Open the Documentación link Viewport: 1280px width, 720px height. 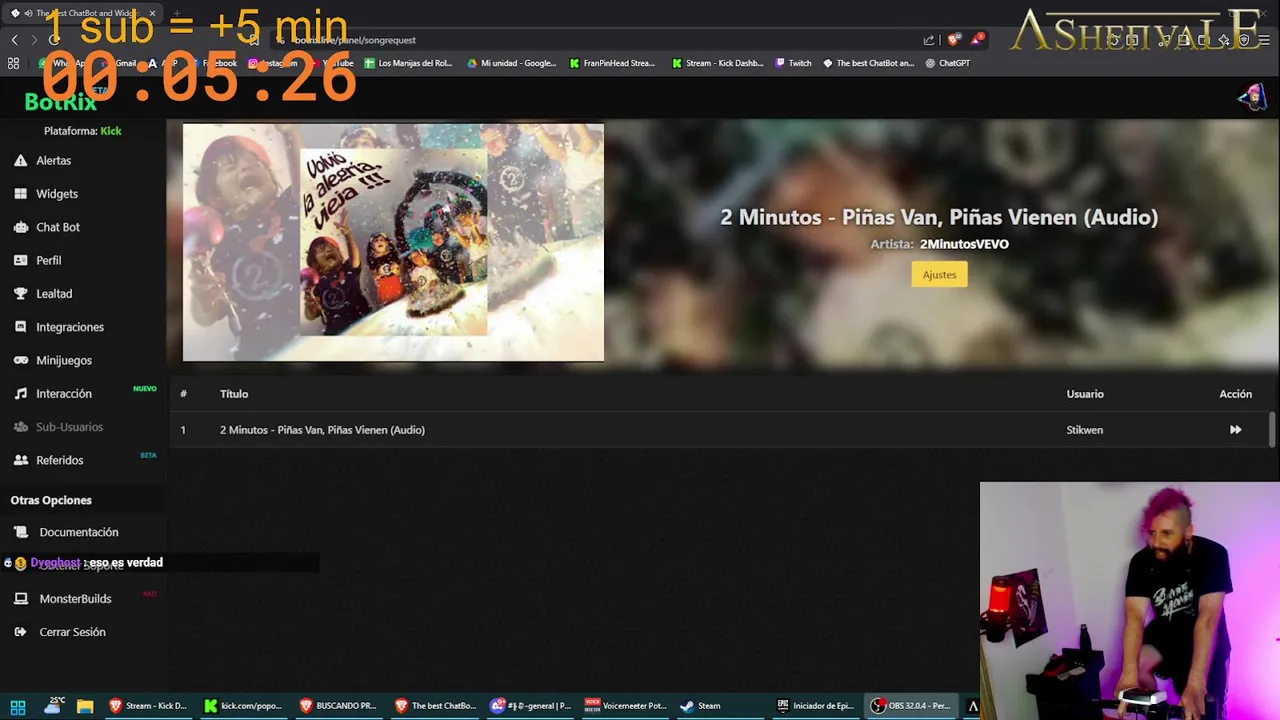click(x=79, y=532)
